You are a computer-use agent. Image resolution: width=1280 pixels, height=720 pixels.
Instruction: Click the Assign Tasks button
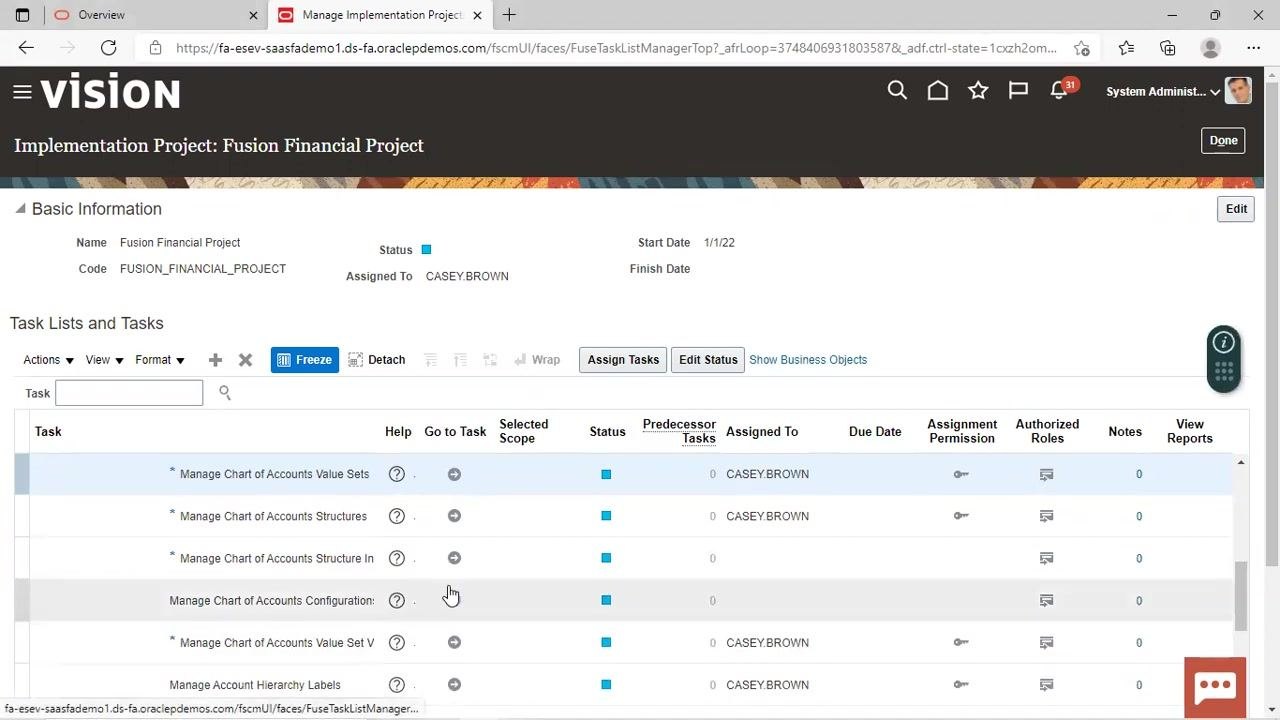[x=623, y=360]
